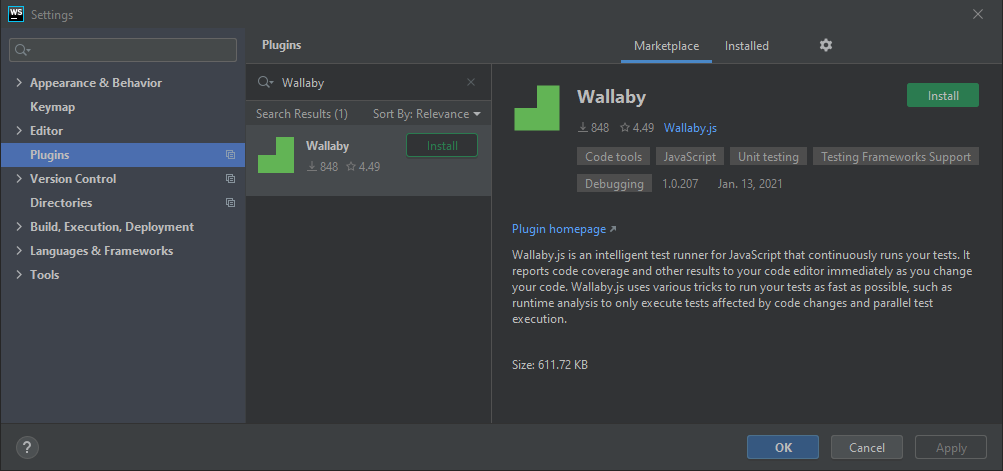The height and width of the screenshot is (471, 1003).
Task: Install Wallaby from the search results list
Action: [x=442, y=145]
